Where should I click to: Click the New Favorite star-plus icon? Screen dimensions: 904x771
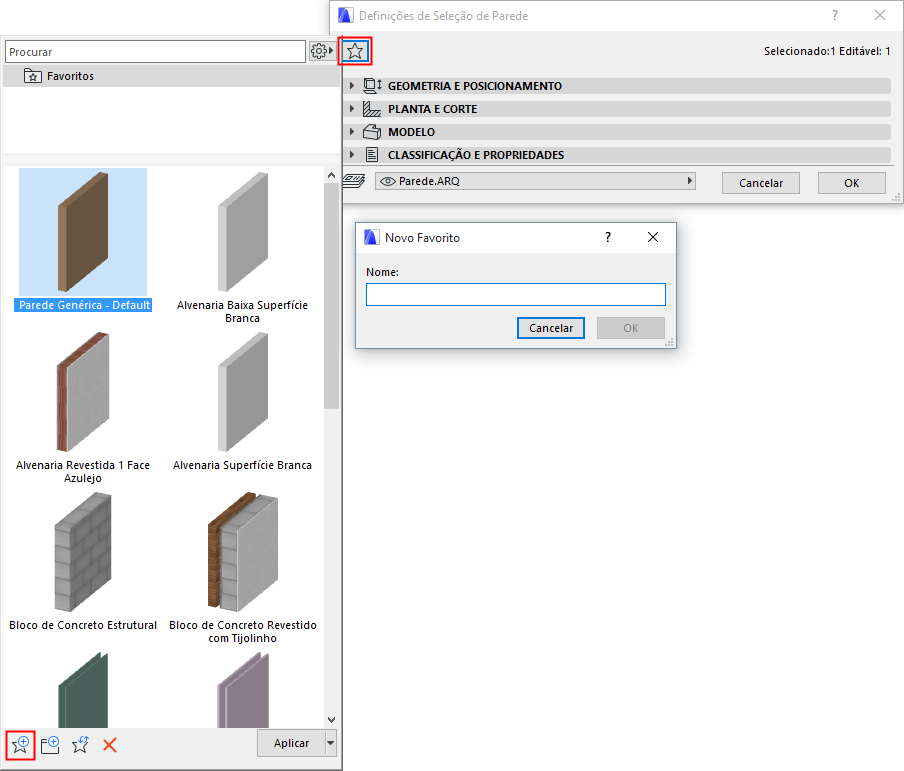point(20,744)
